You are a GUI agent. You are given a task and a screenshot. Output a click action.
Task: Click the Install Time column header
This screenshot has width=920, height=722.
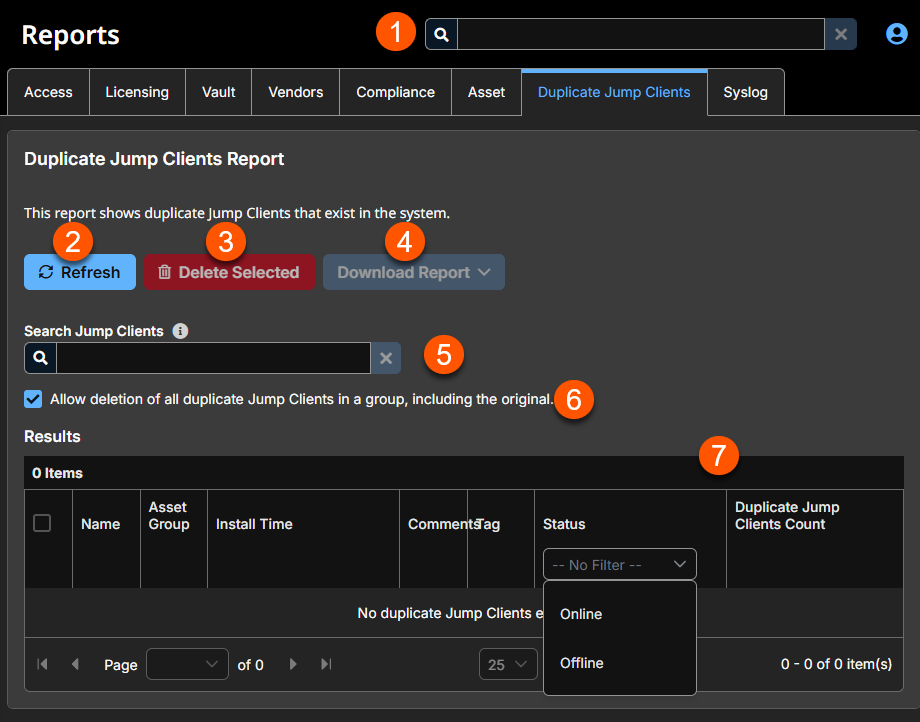[254, 524]
